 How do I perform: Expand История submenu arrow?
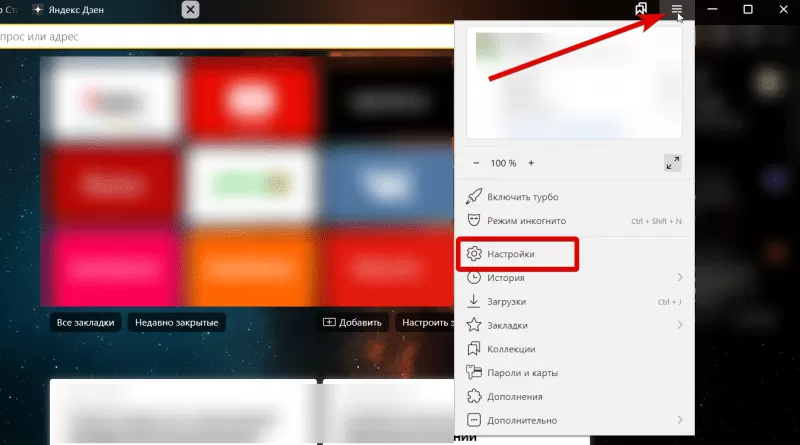point(680,277)
